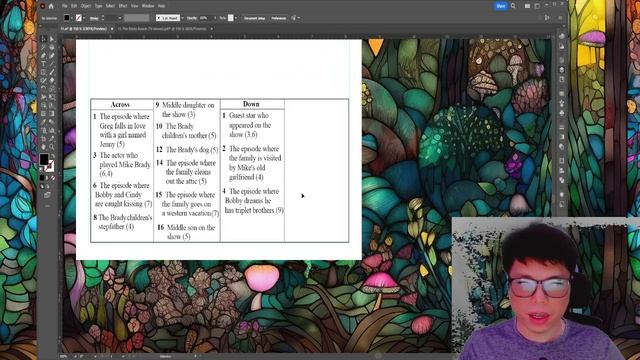The height and width of the screenshot is (360, 640).
Task: Go to the Home screen icon
Action: [51, 6]
